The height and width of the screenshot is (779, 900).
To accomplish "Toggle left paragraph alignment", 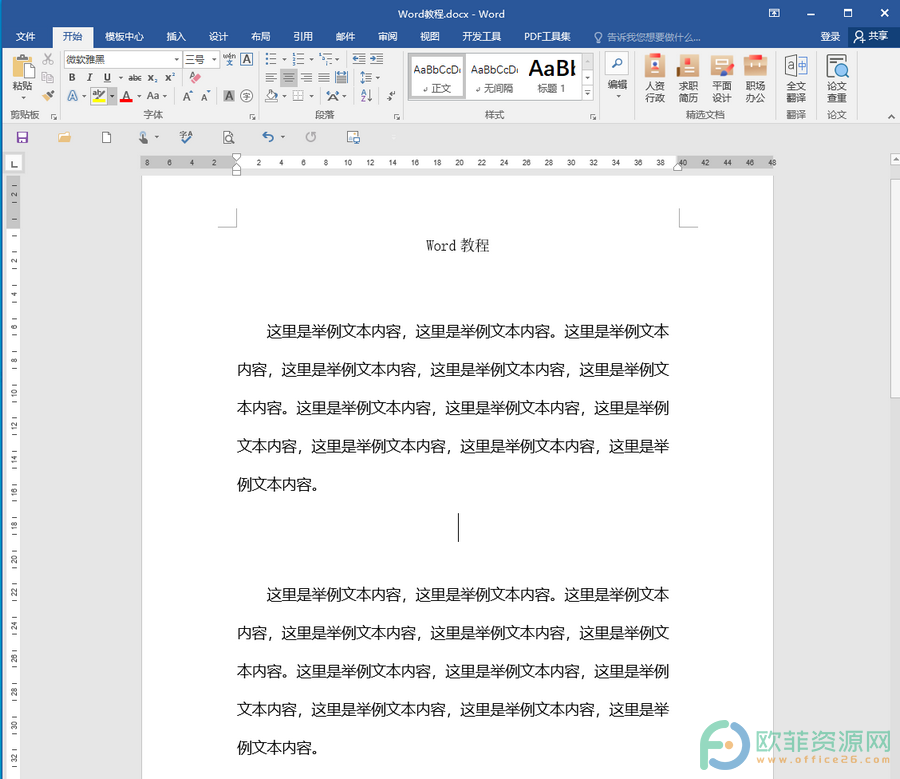I will click(x=271, y=77).
